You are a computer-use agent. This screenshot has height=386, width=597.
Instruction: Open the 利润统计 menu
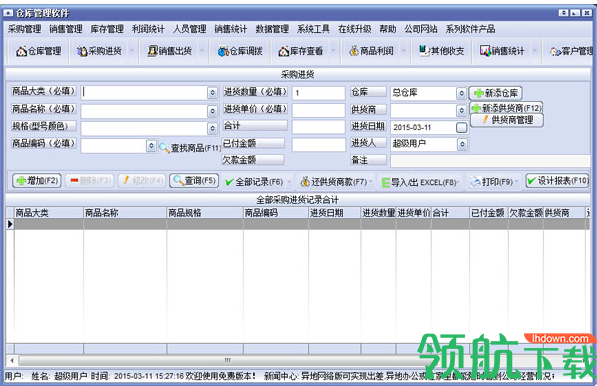pos(148,29)
